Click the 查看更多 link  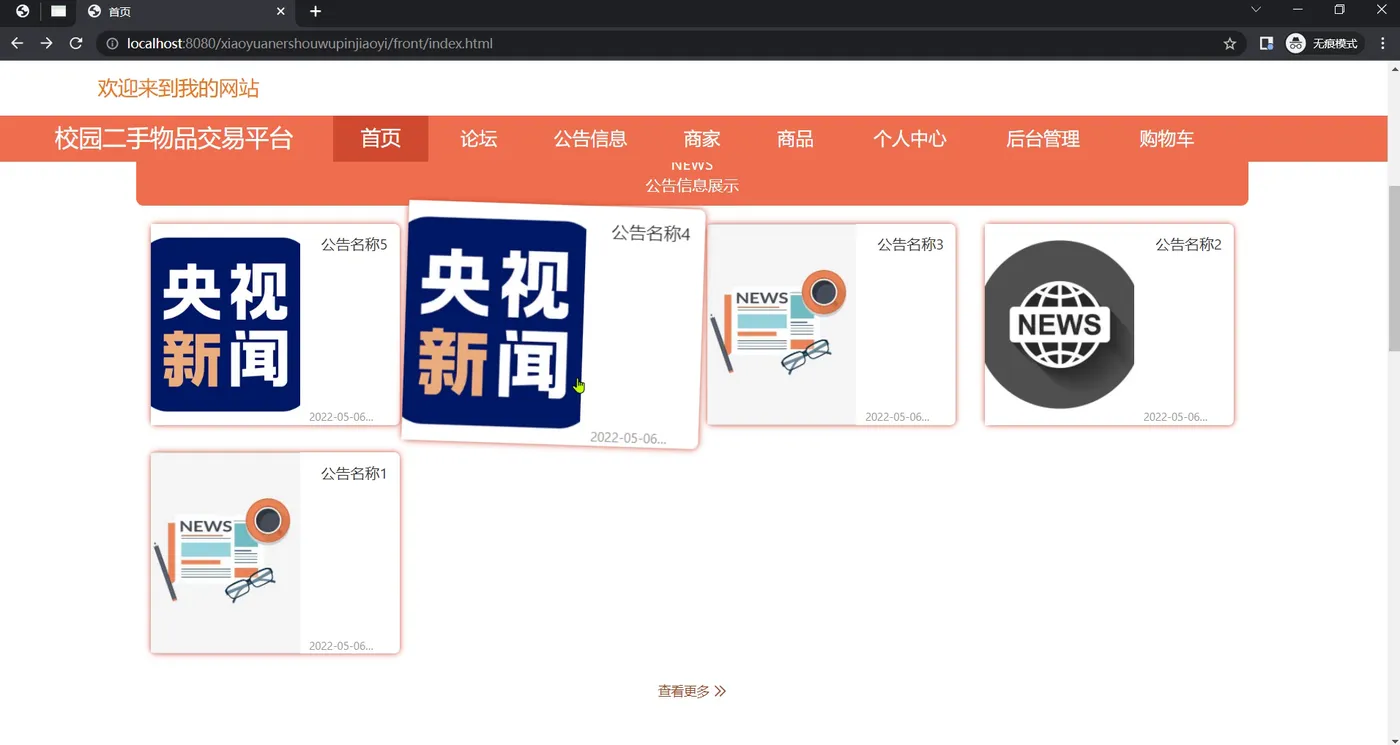[684, 691]
